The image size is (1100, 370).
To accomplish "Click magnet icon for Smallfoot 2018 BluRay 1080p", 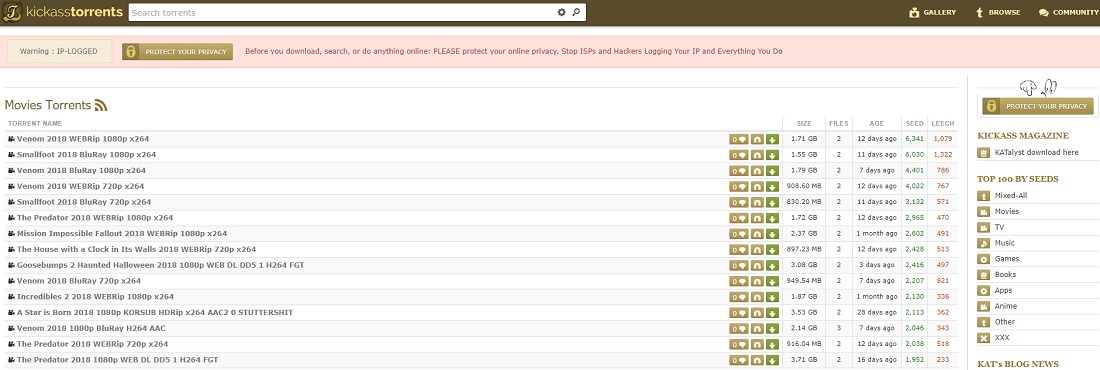I will point(757,154).
